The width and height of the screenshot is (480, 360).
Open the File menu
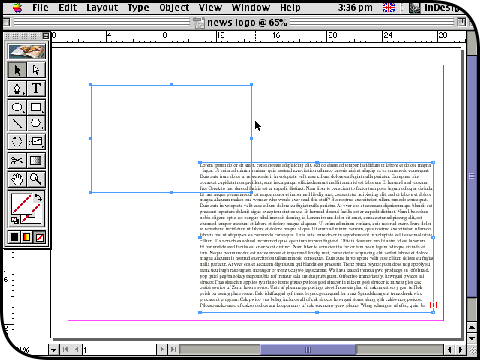pos(40,7)
